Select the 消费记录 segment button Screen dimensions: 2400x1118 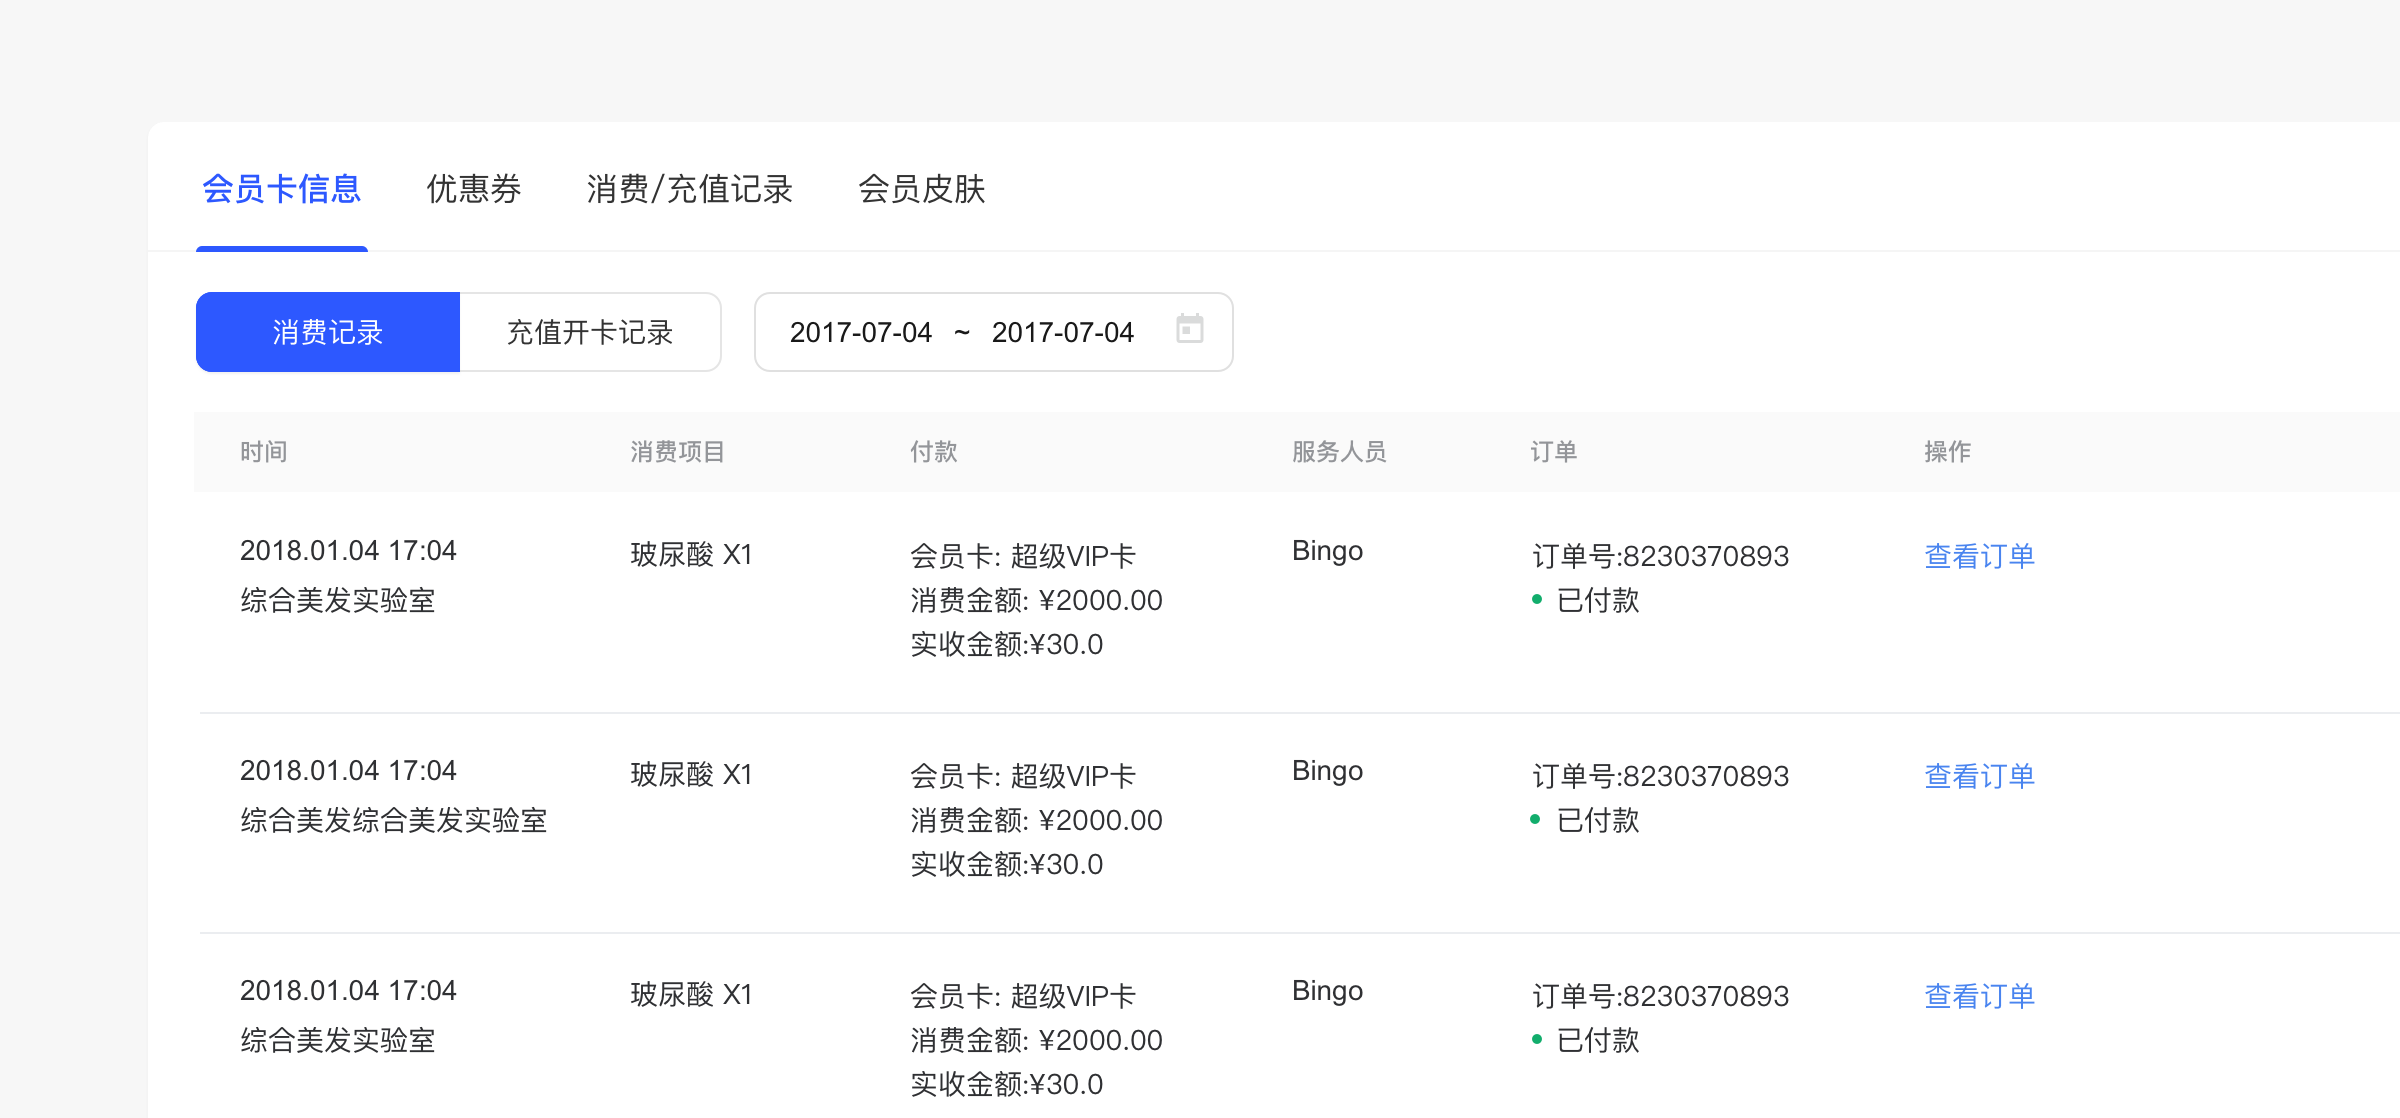328,332
